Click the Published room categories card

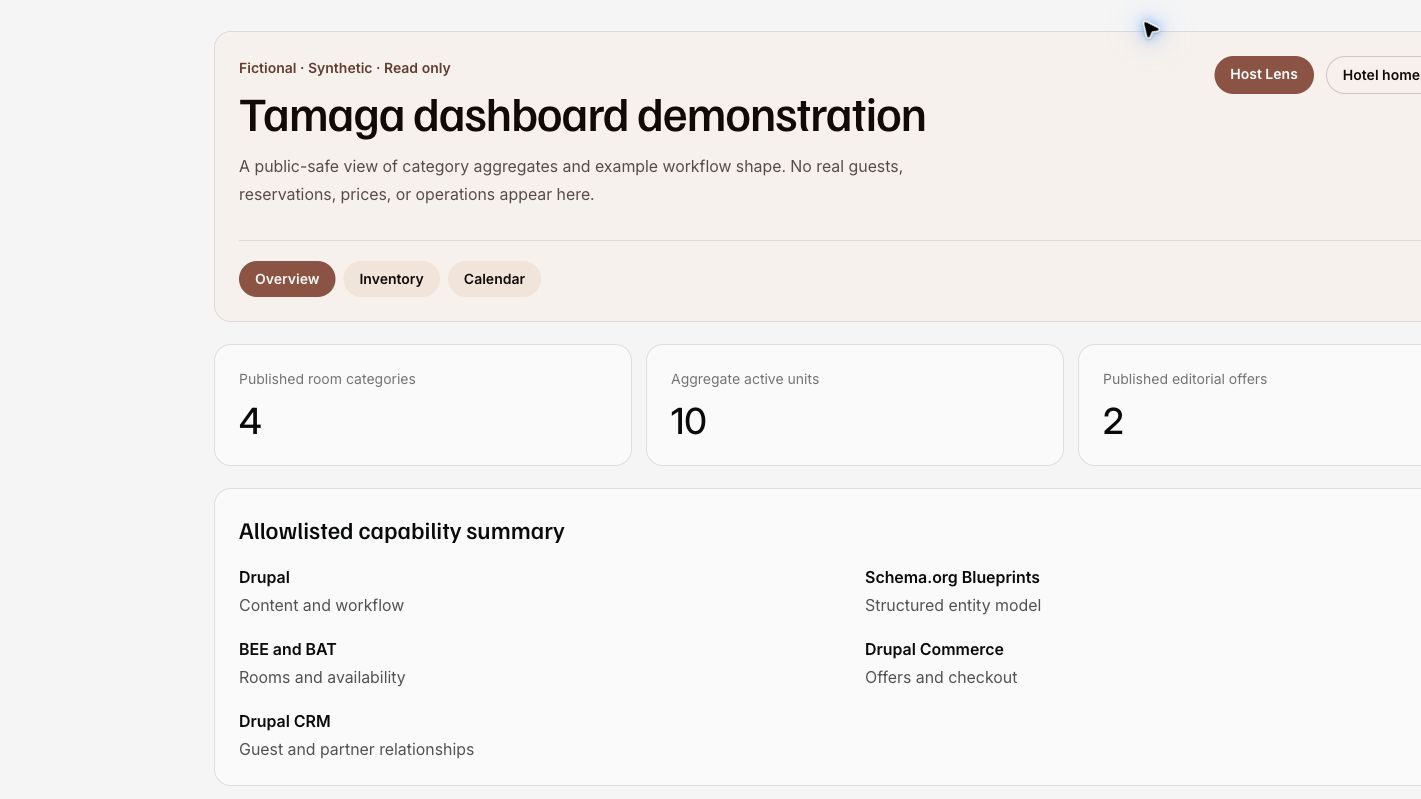(423, 405)
